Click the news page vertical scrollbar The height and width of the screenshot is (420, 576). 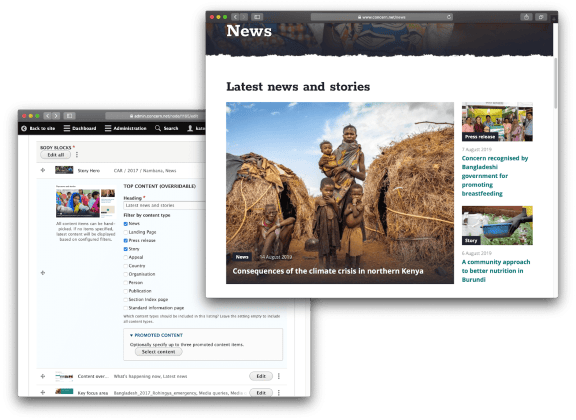pyautogui.click(x=555, y=83)
